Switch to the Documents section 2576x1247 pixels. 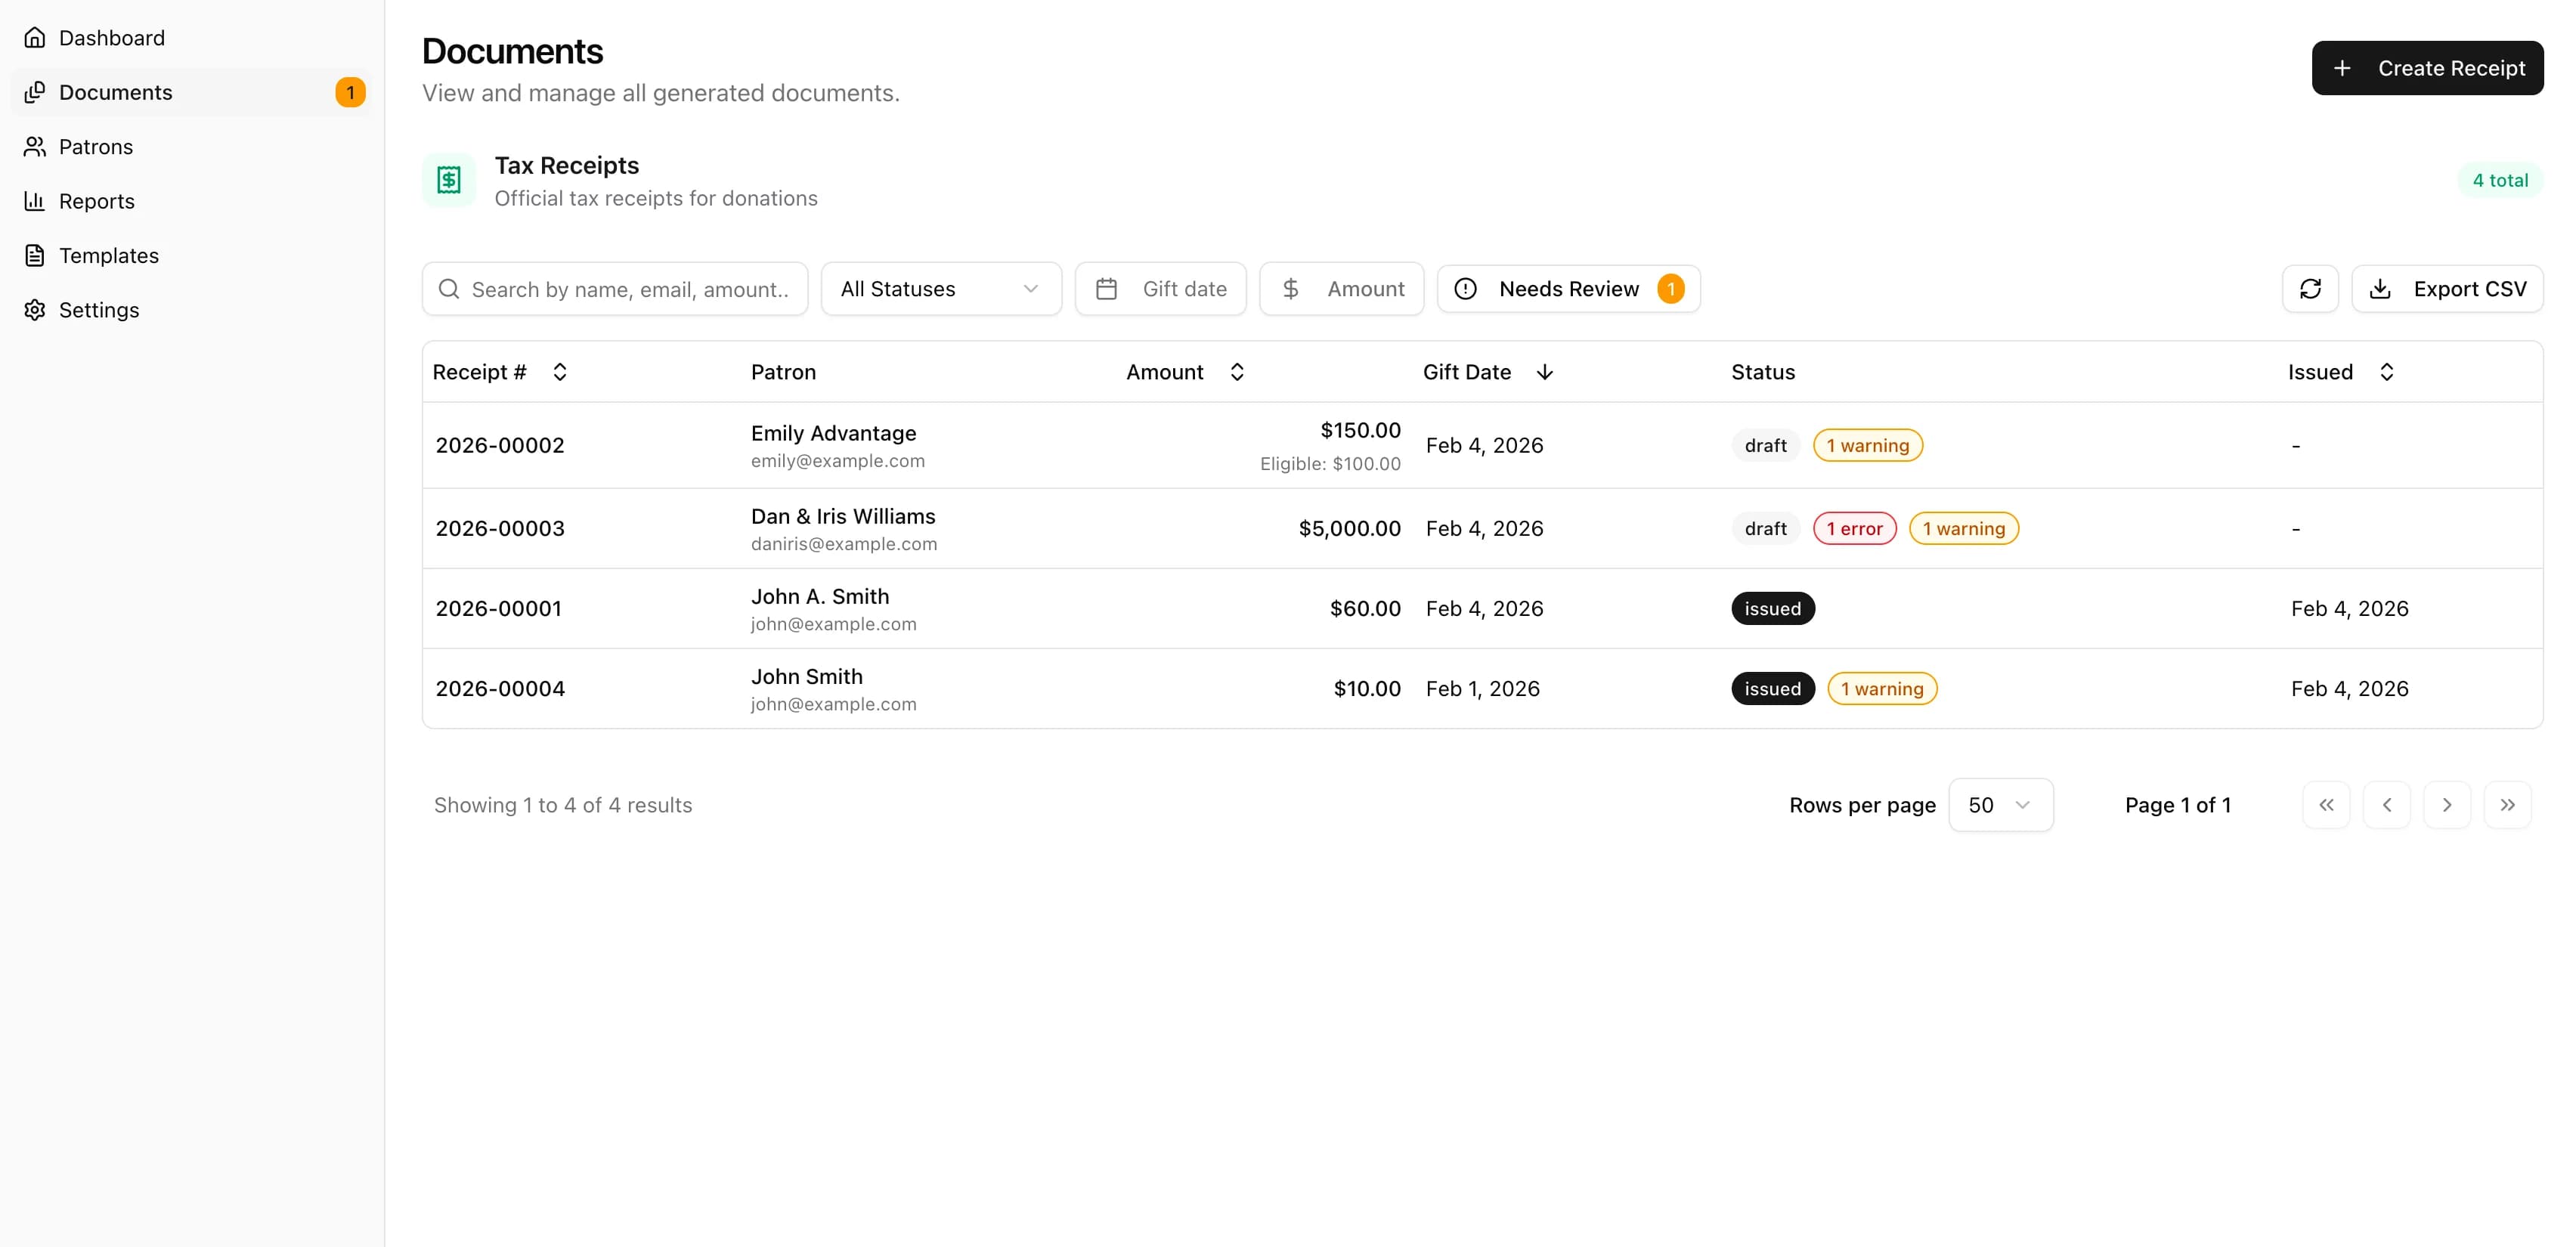pyautogui.click(x=114, y=92)
